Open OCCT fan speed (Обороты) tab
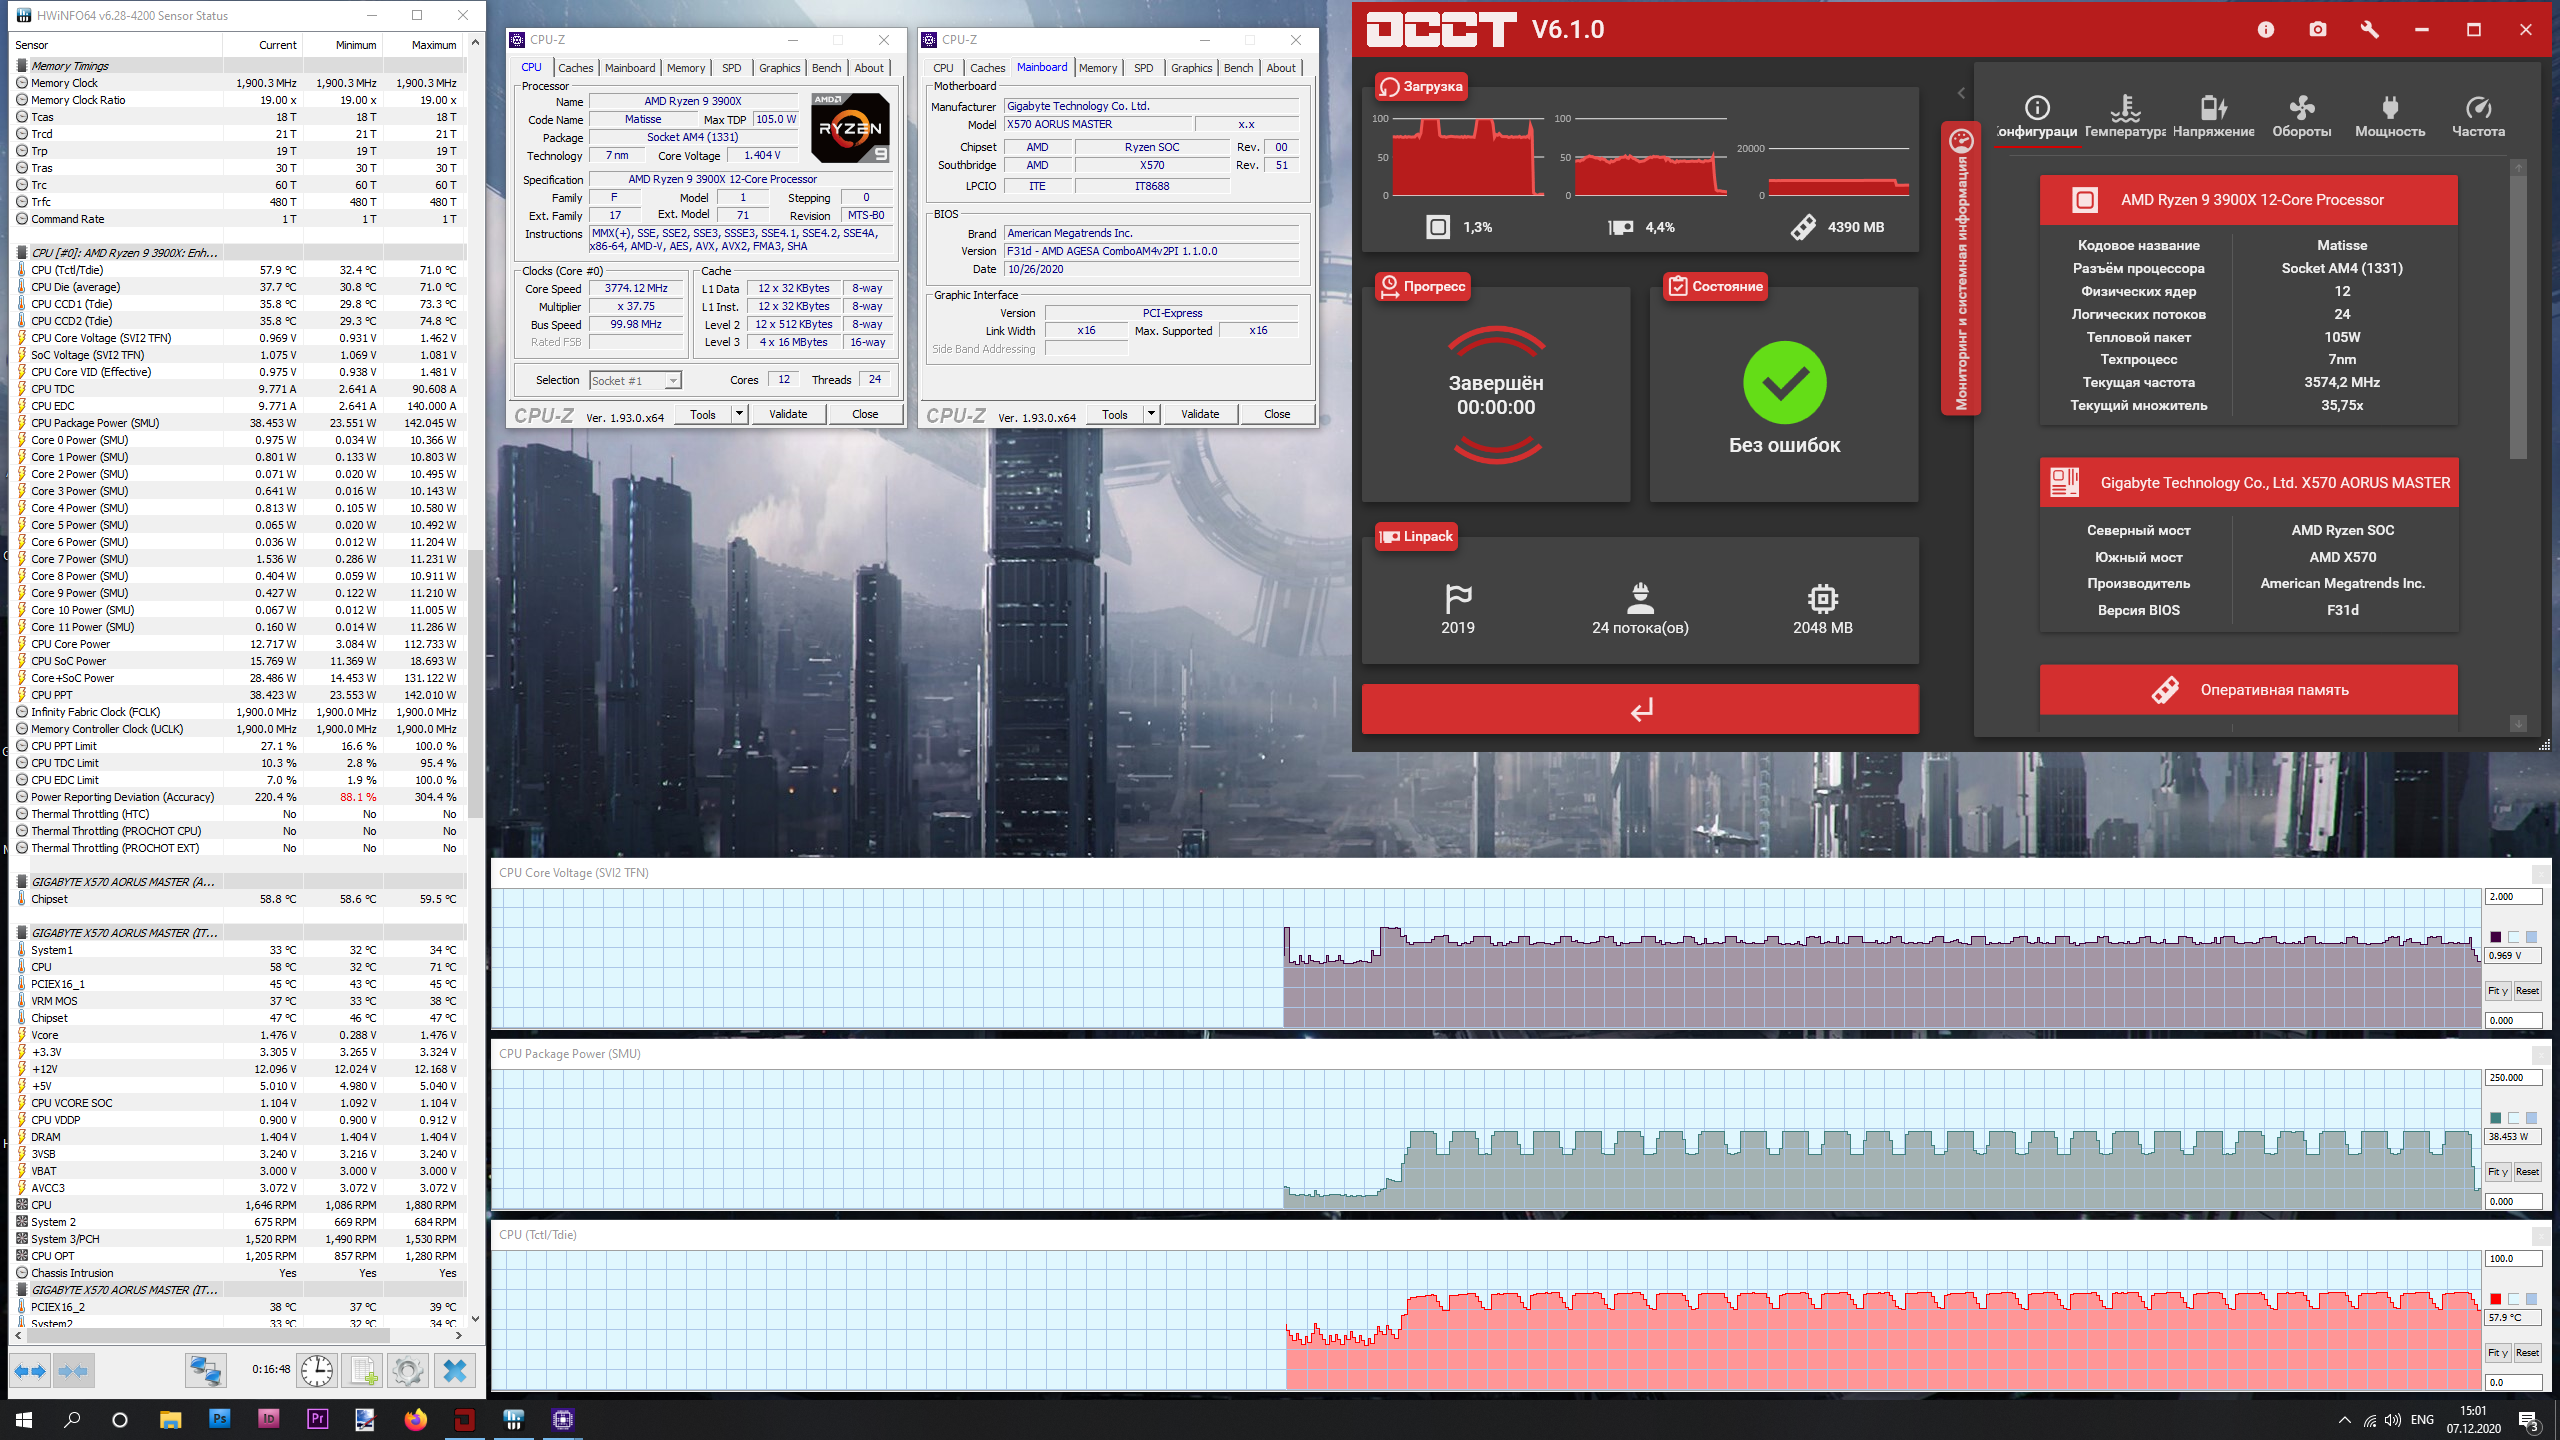The height and width of the screenshot is (1440, 2560). (2301, 116)
